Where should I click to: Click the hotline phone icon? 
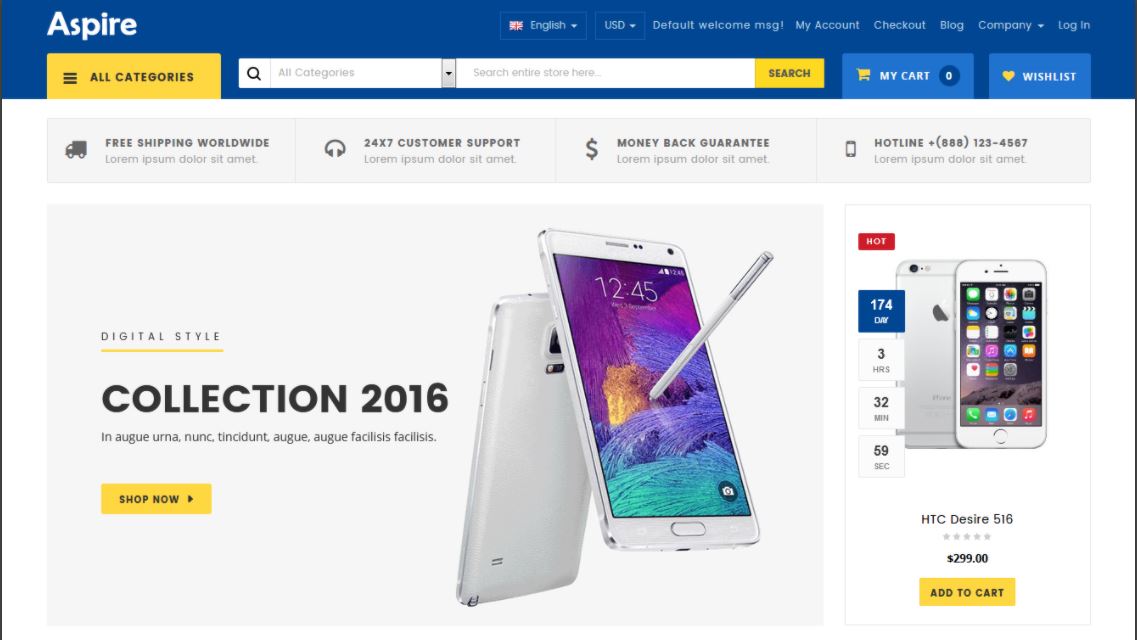(x=851, y=149)
